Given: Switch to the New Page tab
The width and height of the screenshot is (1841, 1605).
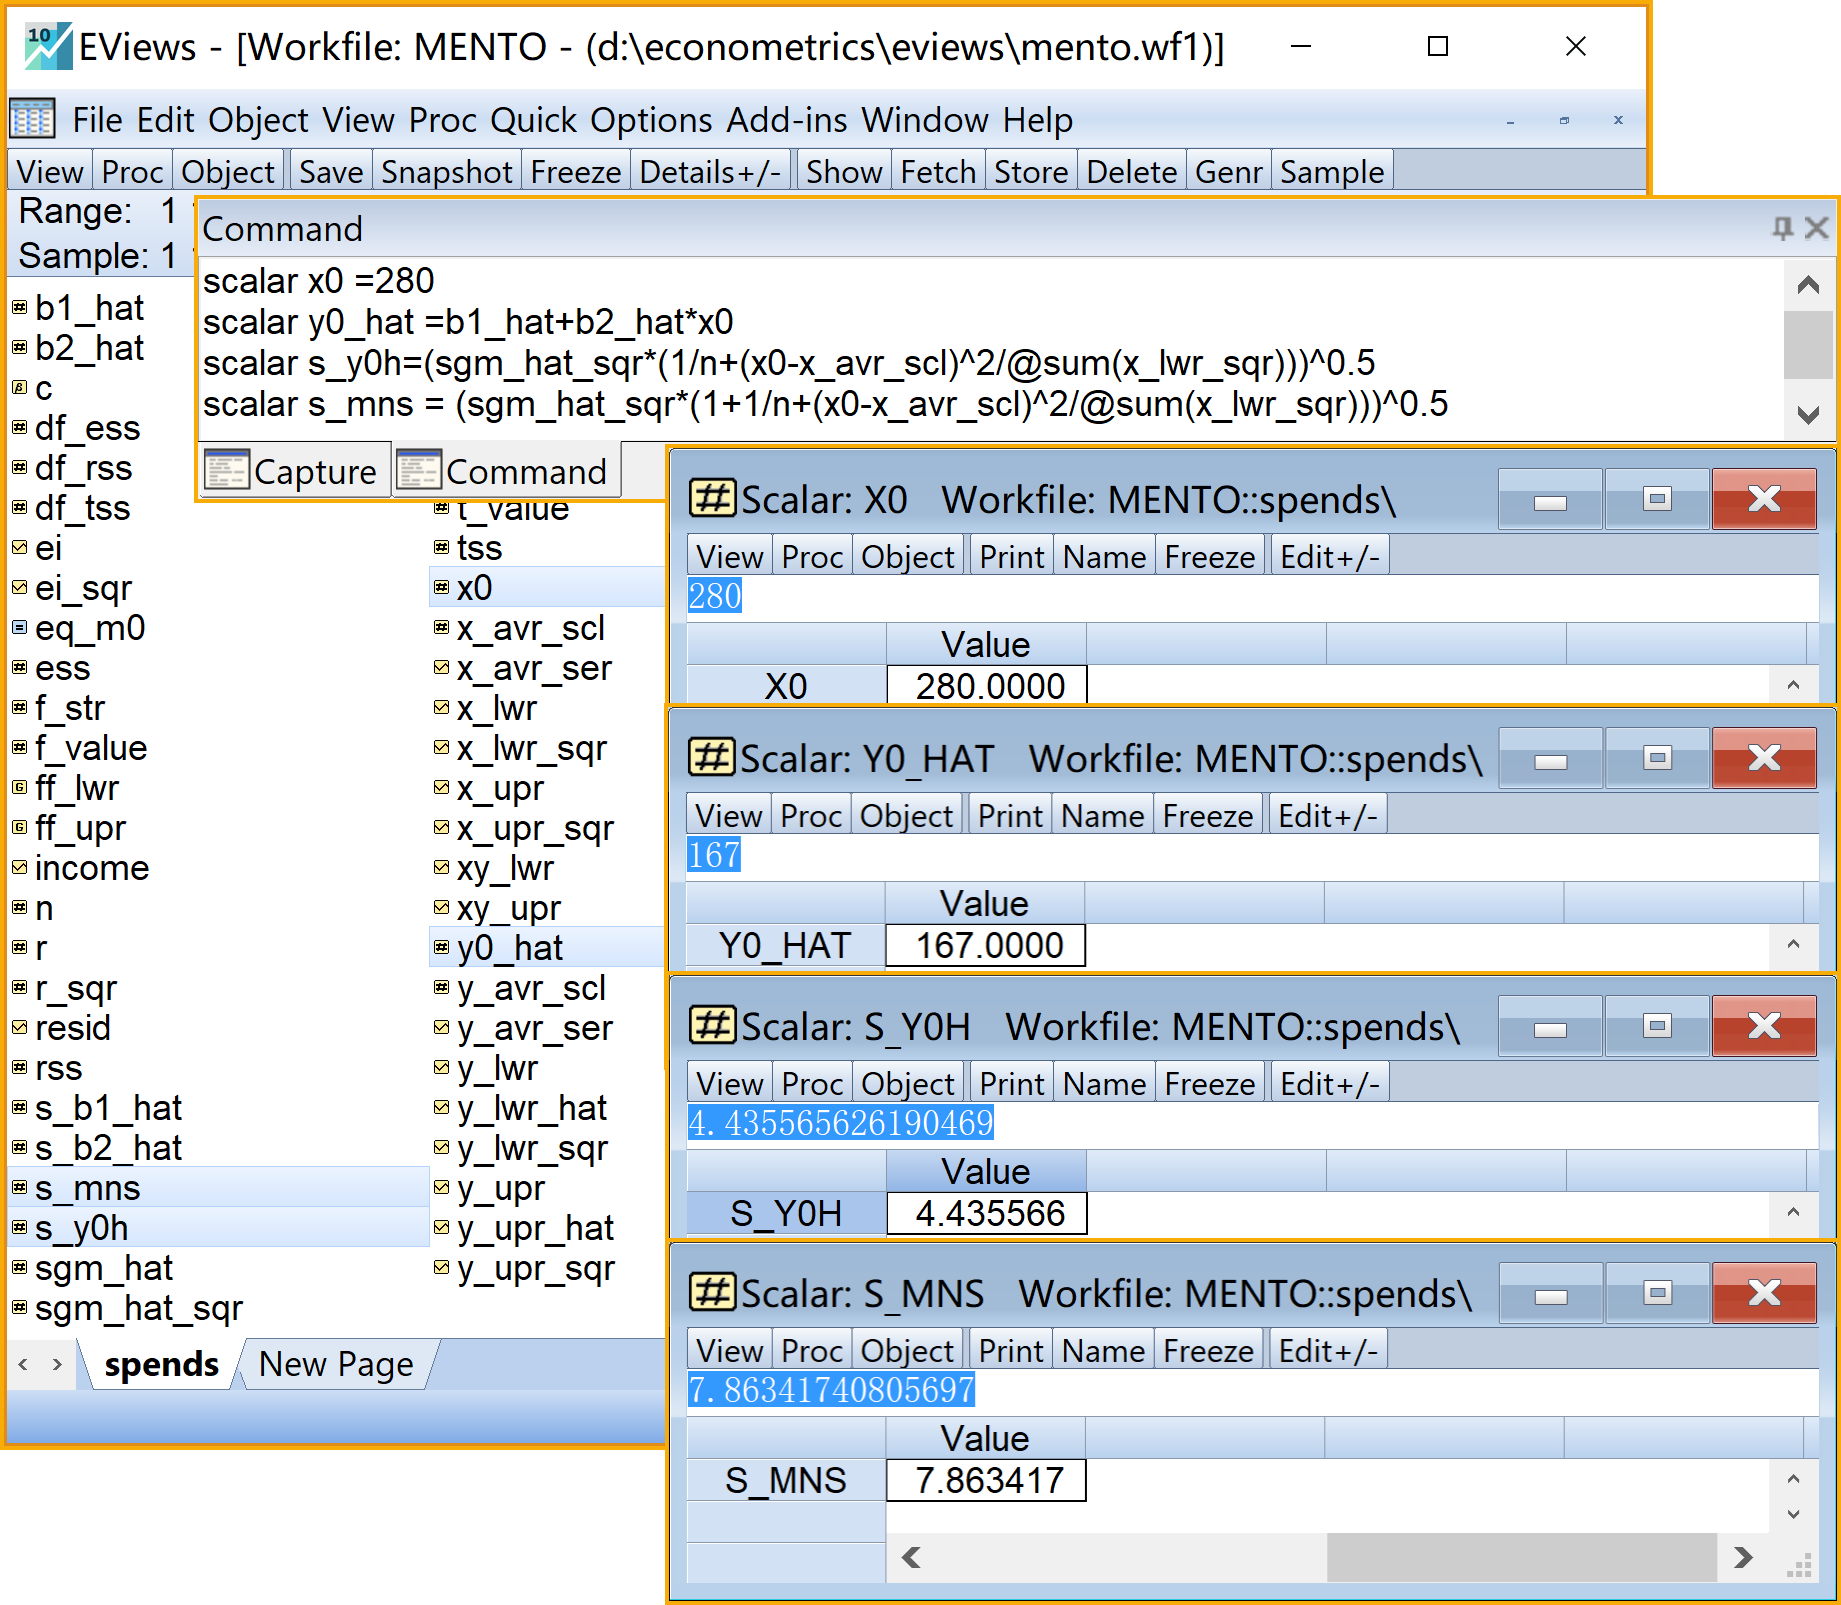Looking at the screenshot, I should (x=335, y=1364).
